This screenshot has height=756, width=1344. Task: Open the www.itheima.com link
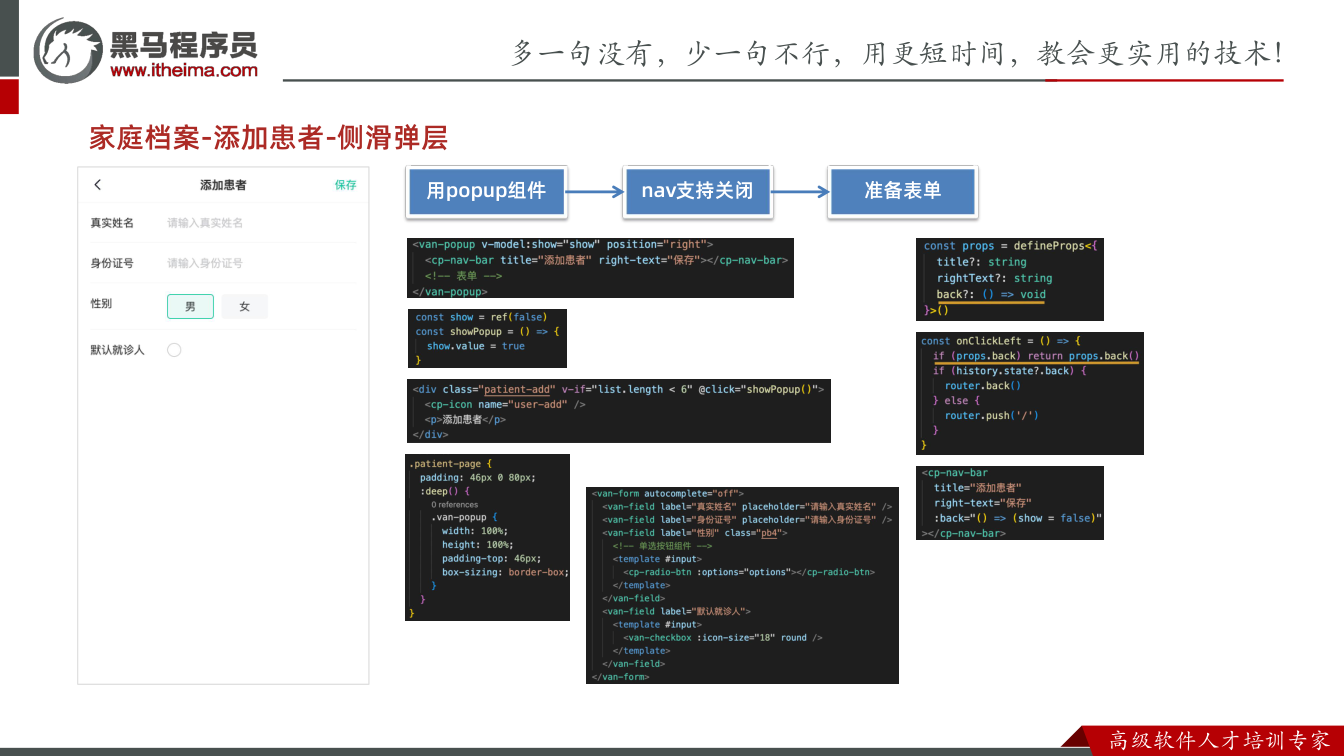pos(184,70)
